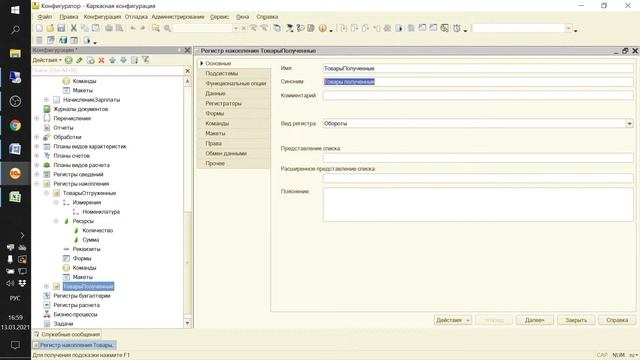Open the Сервис menu

pyautogui.click(x=219, y=17)
